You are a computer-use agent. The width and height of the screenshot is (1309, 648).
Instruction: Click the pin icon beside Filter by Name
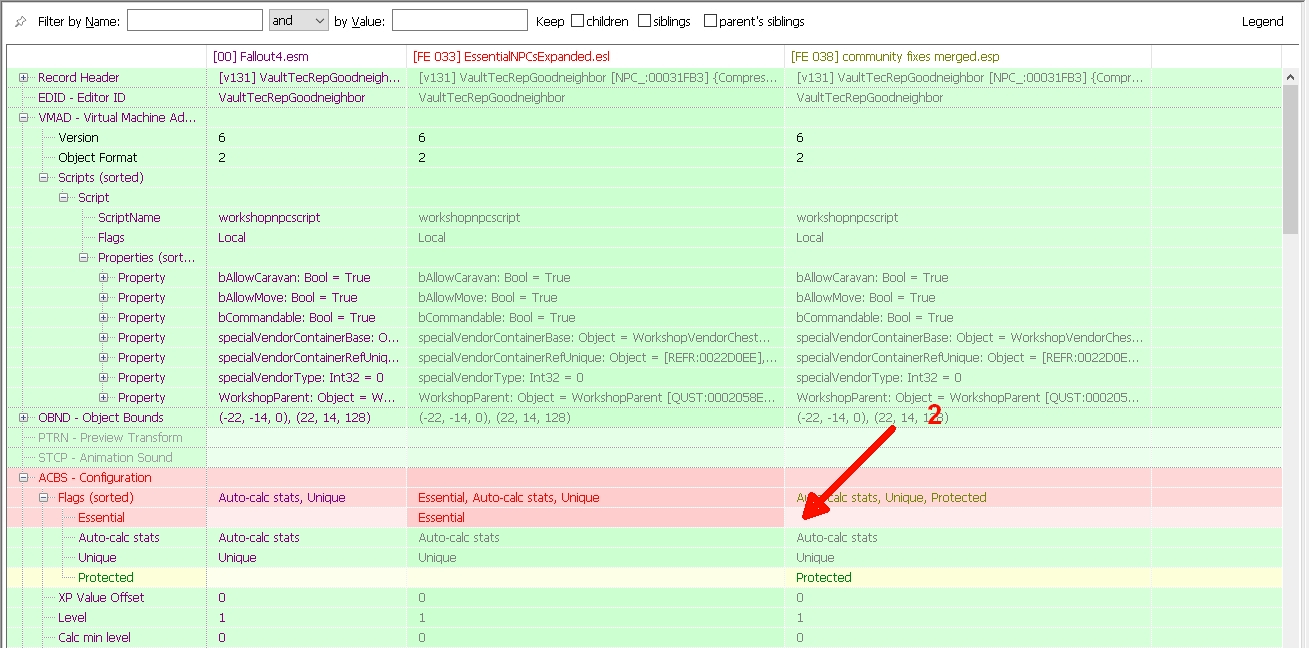21,21
